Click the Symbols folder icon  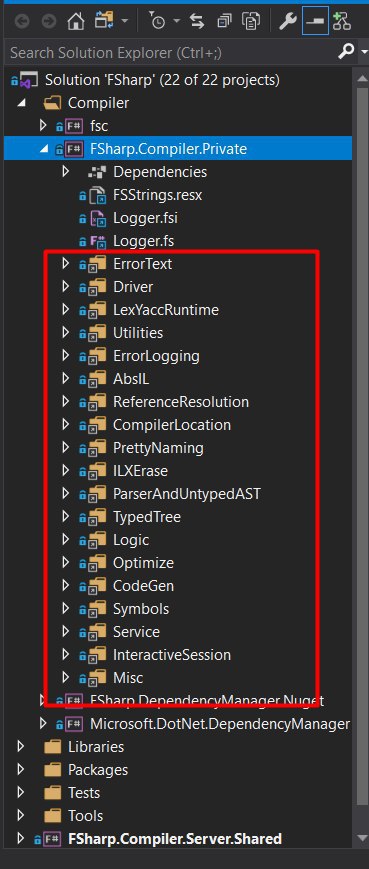tap(97, 609)
